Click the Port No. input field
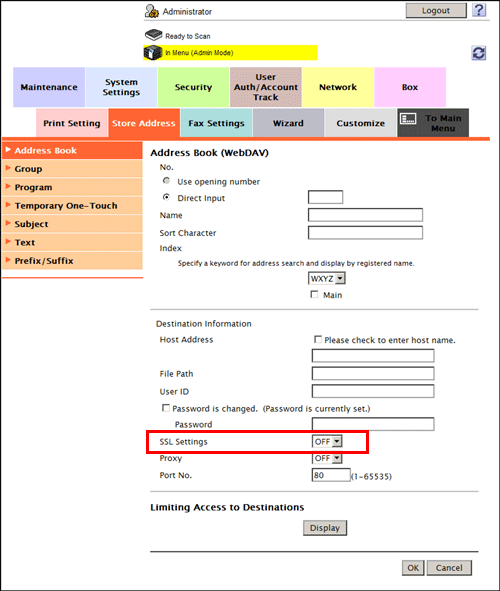500x591 pixels. pyautogui.click(x=331, y=475)
